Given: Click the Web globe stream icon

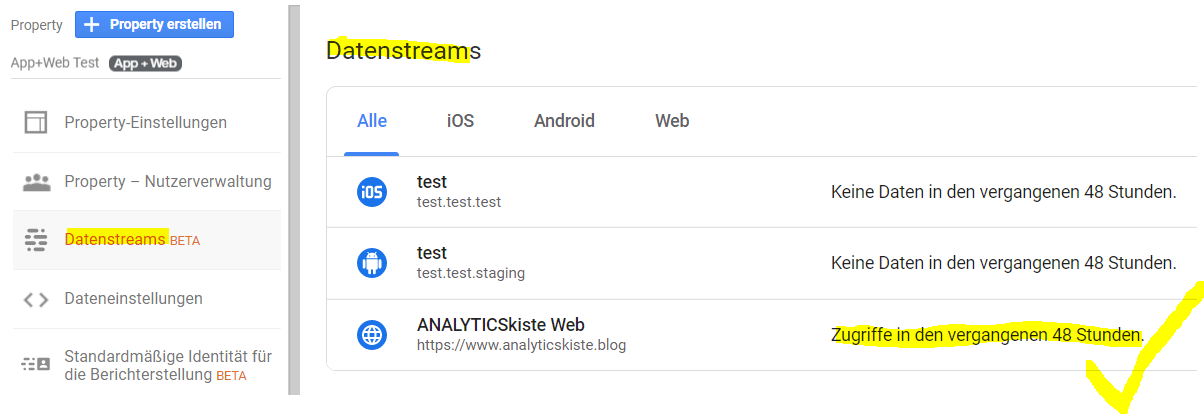Looking at the screenshot, I should pyautogui.click(x=372, y=334).
